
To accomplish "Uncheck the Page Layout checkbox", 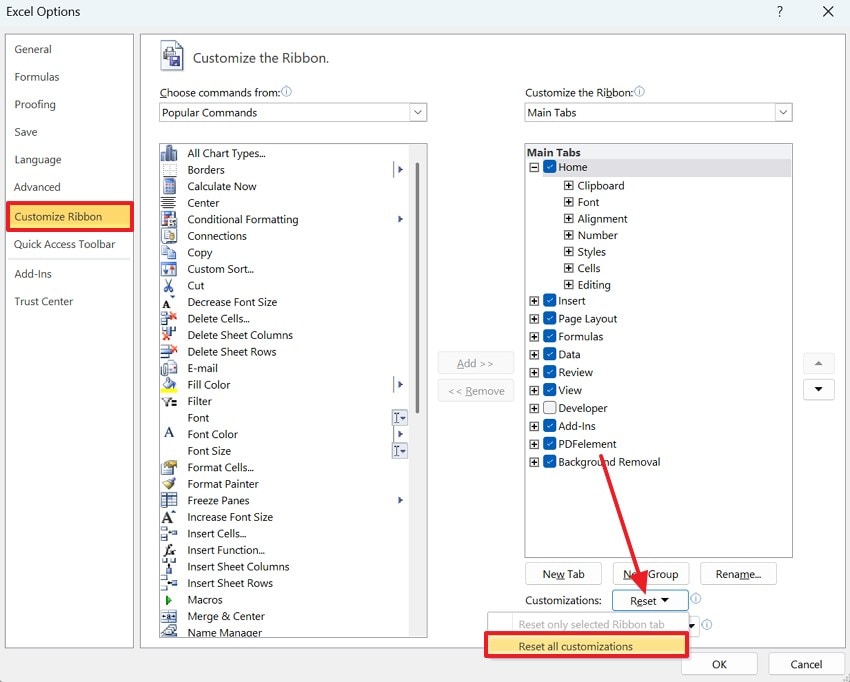I will pyautogui.click(x=550, y=318).
